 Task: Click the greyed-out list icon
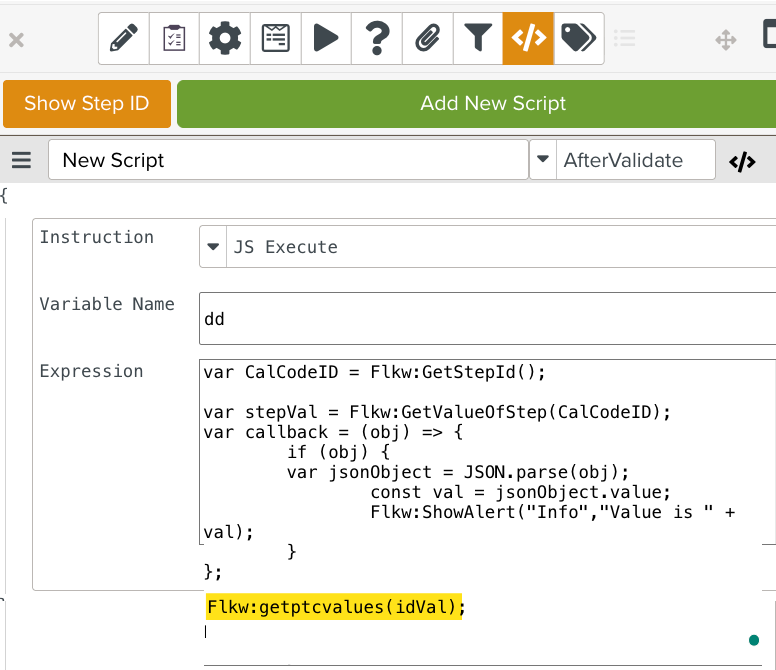pyautogui.click(x=625, y=39)
